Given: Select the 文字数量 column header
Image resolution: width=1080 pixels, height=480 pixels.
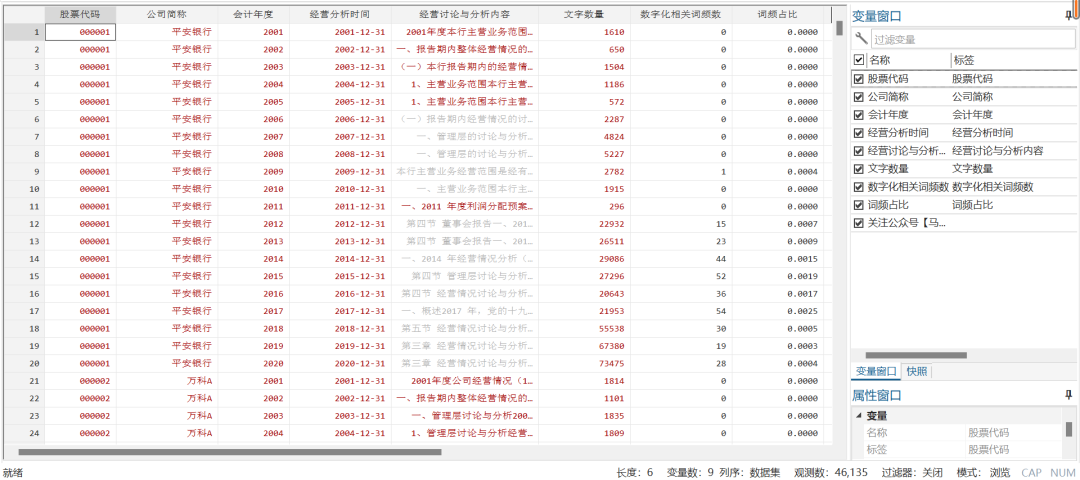Looking at the screenshot, I should 584,14.
